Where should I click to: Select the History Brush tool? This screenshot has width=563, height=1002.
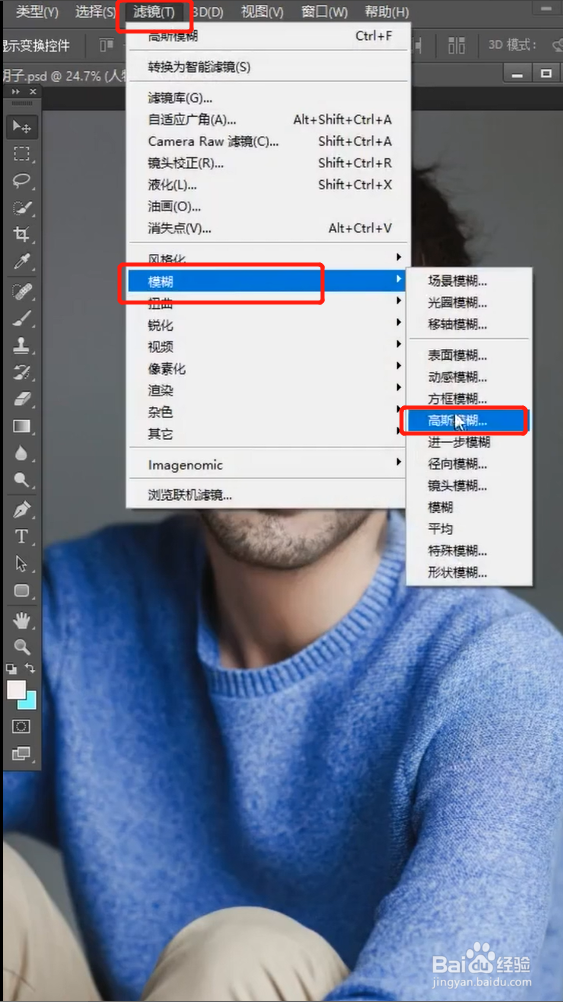click(x=22, y=372)
